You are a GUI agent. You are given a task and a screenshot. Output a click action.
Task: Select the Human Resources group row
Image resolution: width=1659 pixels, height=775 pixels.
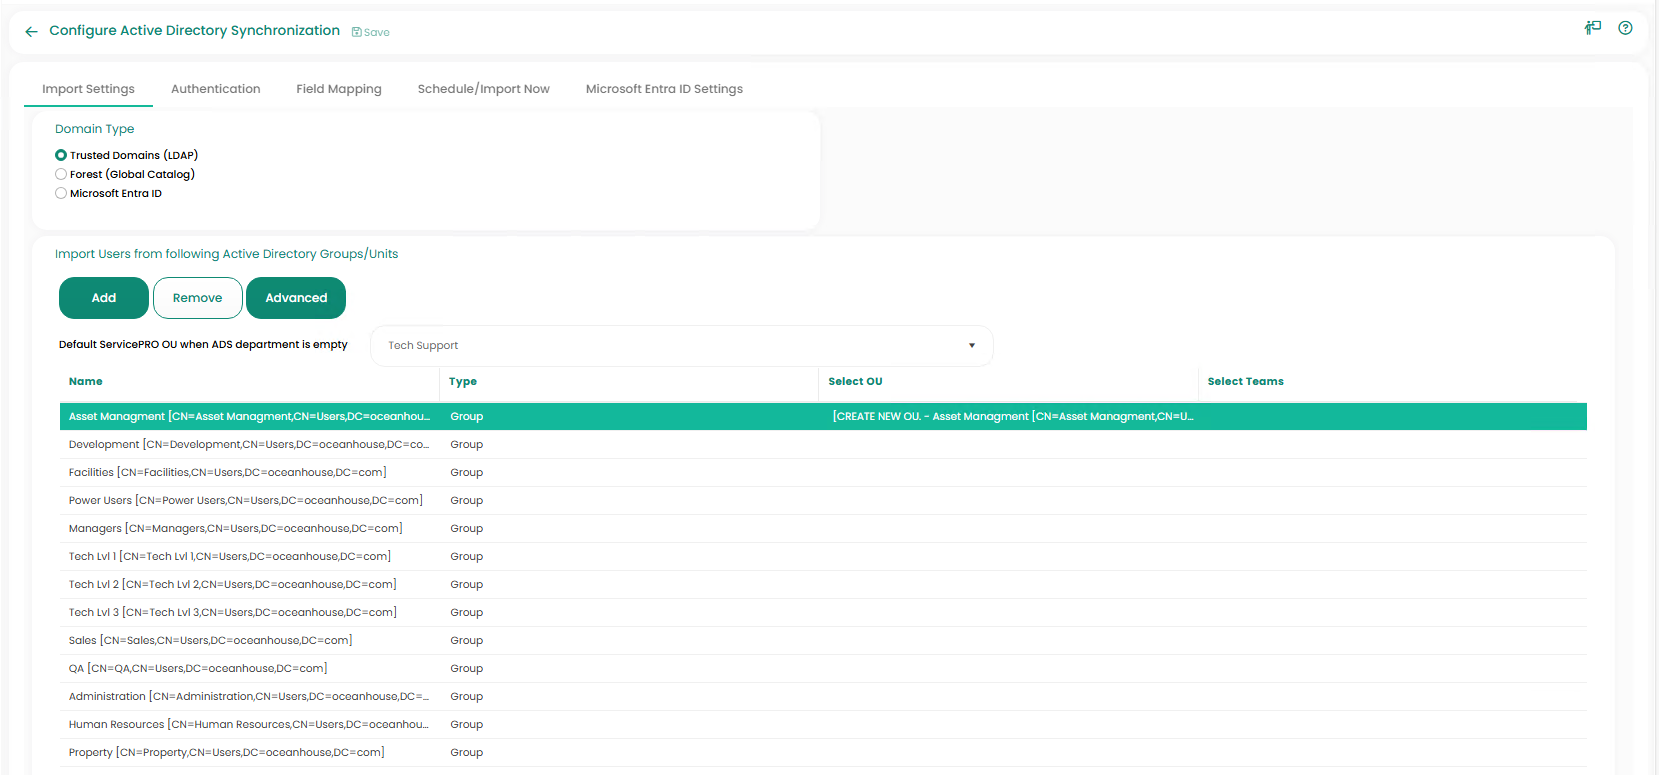click(248, 725)
